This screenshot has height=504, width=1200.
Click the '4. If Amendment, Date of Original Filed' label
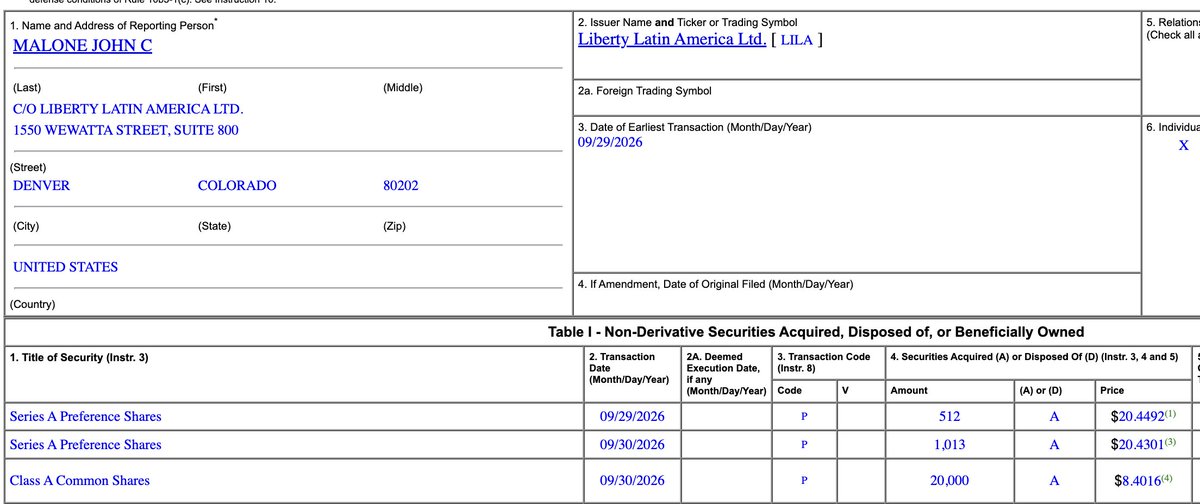[715, 284]
